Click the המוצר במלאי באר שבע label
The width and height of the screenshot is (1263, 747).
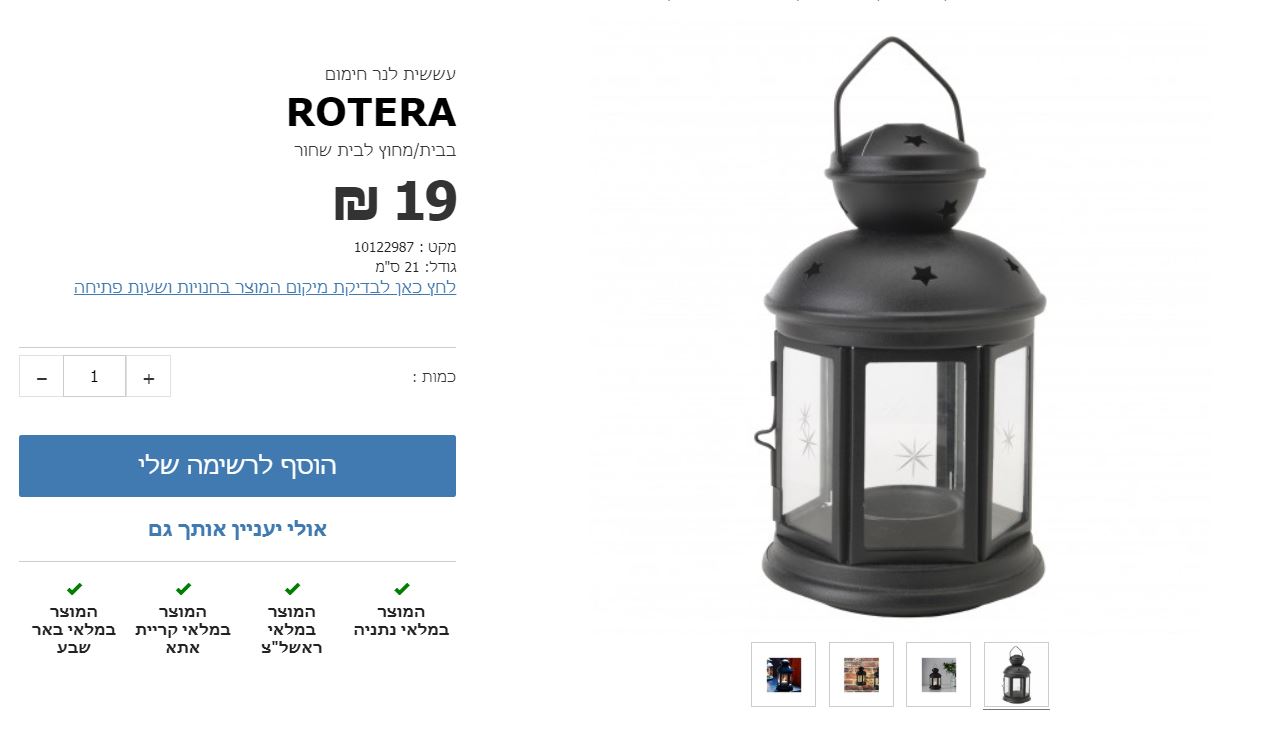(74, 630)
